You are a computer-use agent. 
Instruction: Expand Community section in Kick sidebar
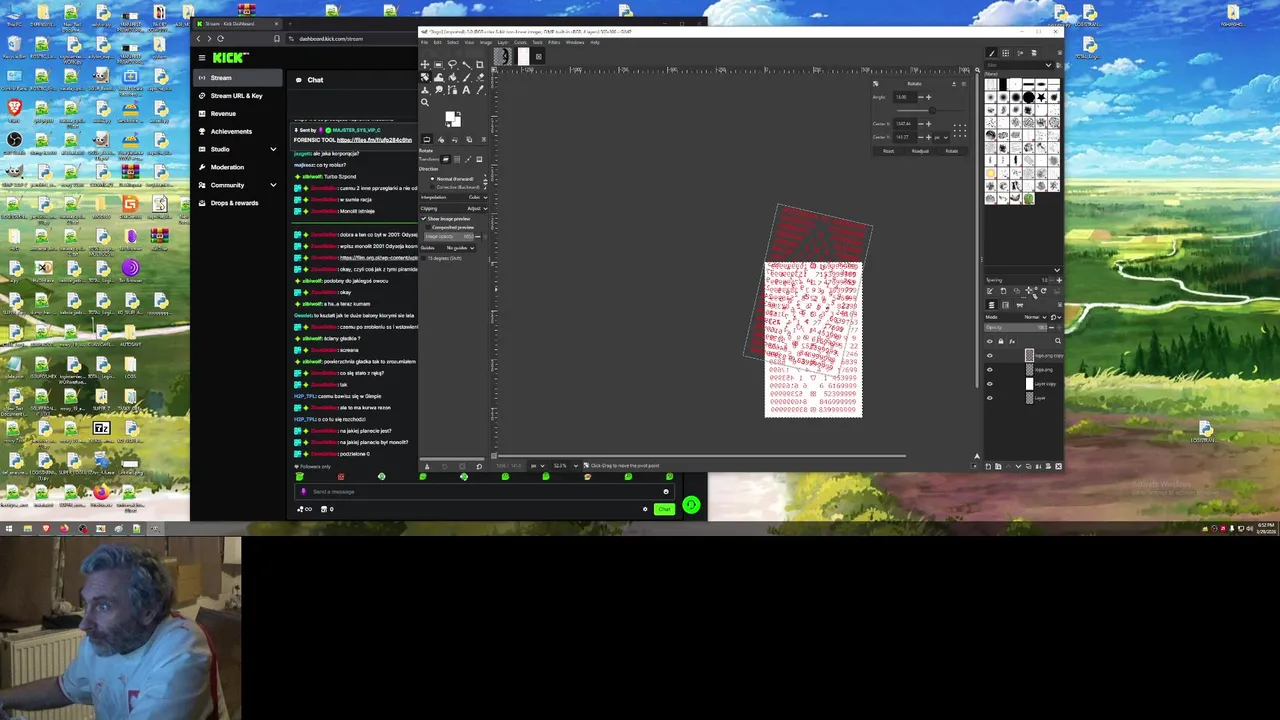[273, 185]
